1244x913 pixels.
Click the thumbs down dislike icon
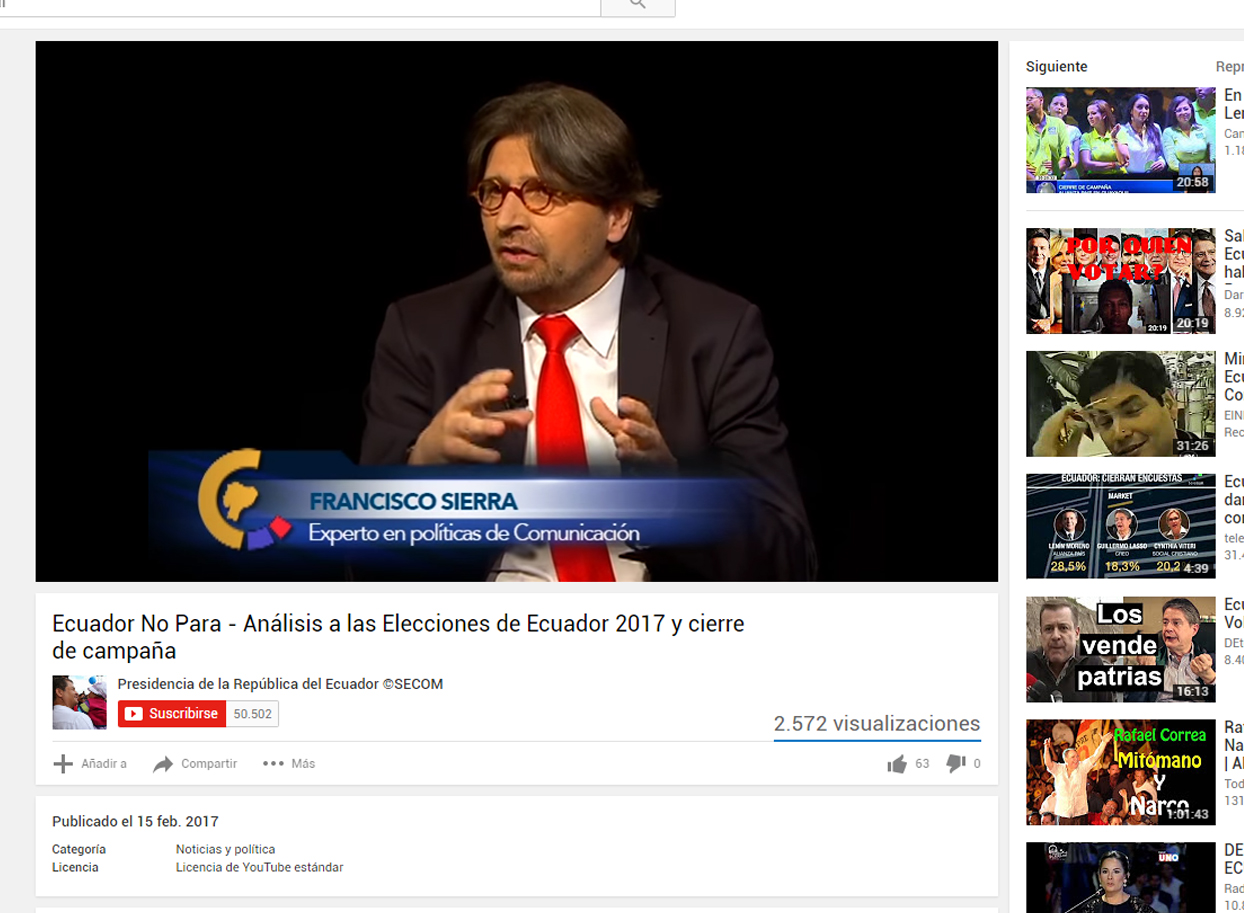(x=955, y=763)
